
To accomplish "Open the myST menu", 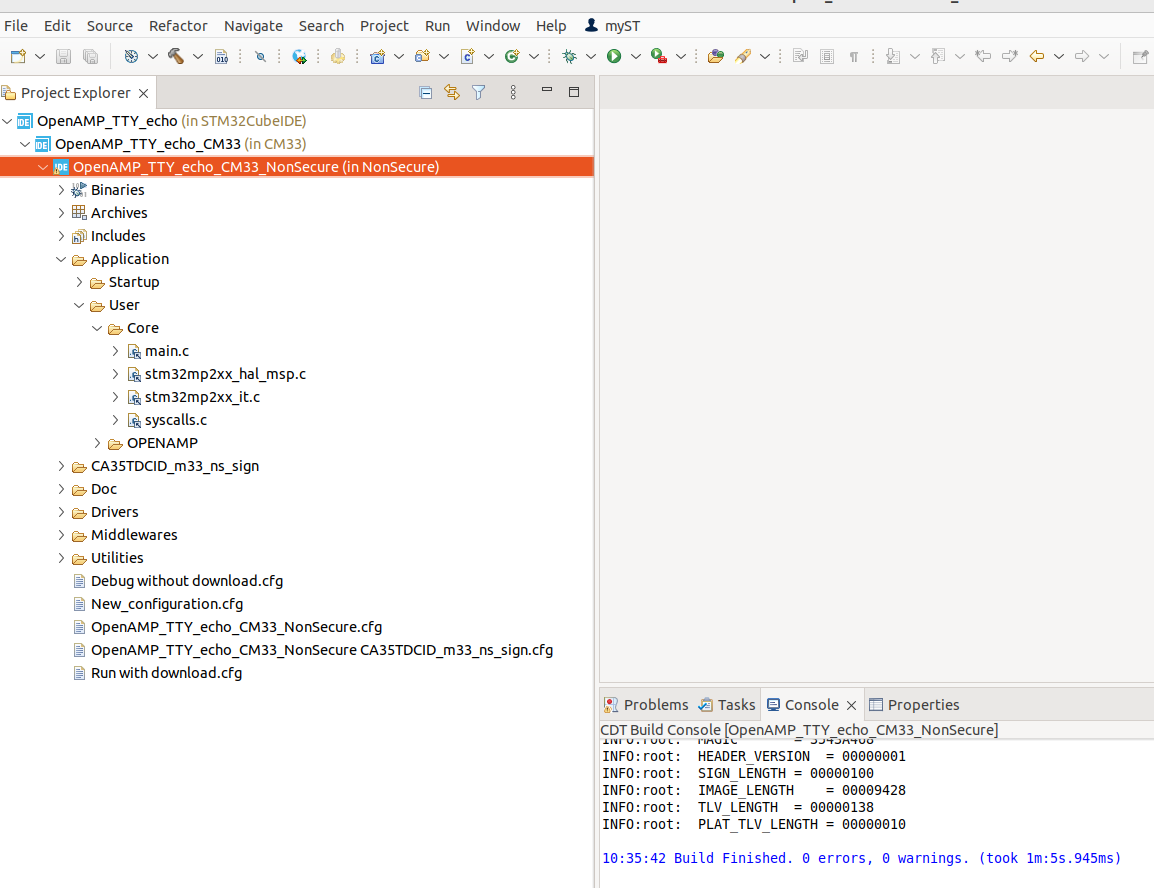I will (613, 26).
